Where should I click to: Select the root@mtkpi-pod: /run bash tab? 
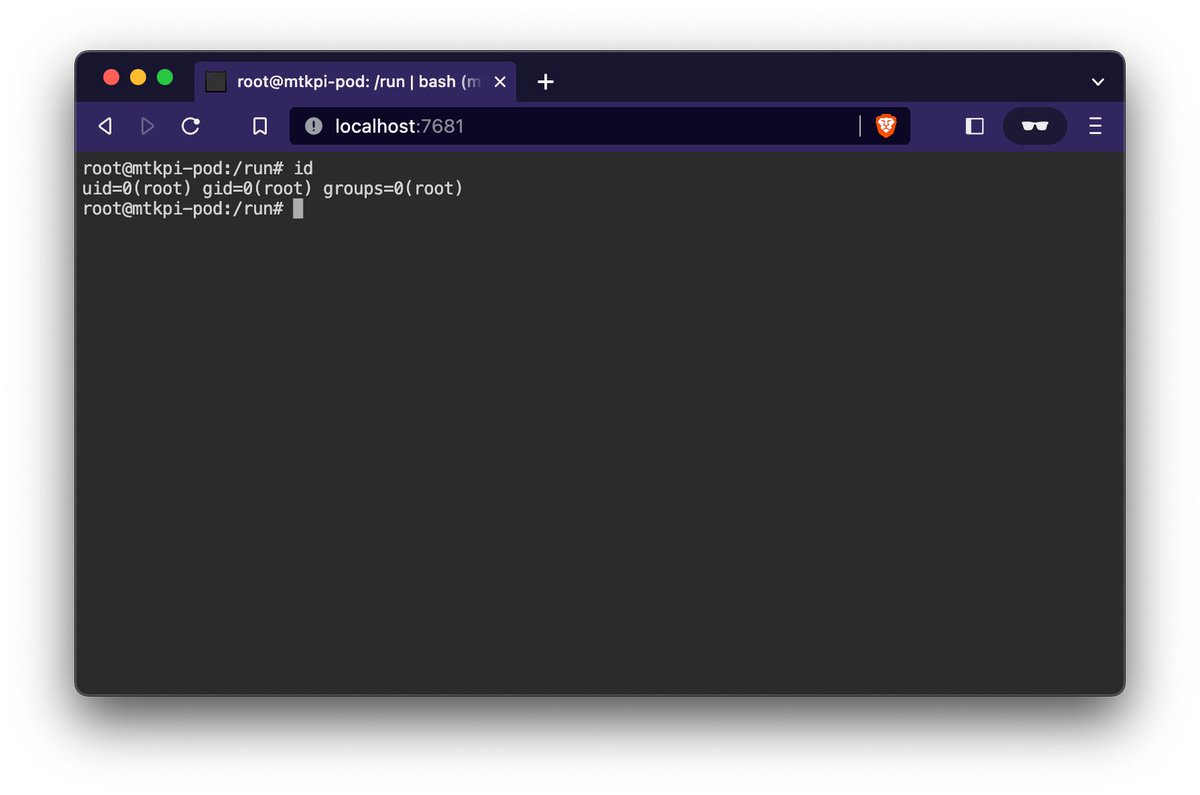tap(355, 82)
